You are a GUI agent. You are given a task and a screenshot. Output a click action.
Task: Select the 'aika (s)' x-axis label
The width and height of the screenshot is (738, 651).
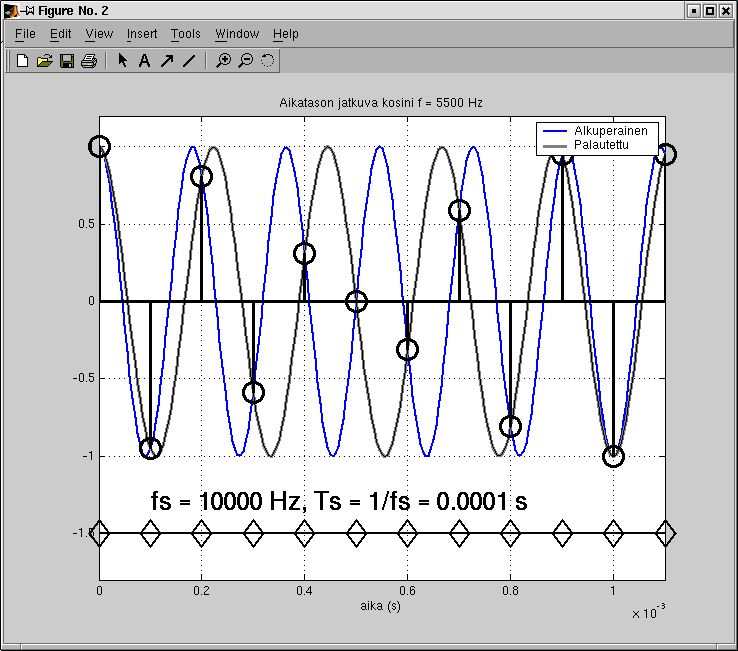[380, 606]
